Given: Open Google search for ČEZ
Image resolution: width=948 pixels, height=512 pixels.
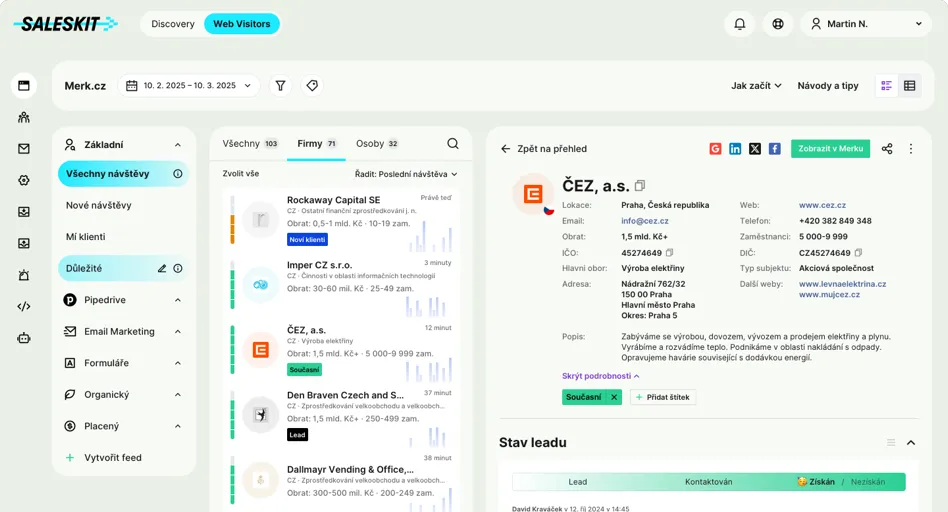Looking at the screenshot, I should (715, 149).
